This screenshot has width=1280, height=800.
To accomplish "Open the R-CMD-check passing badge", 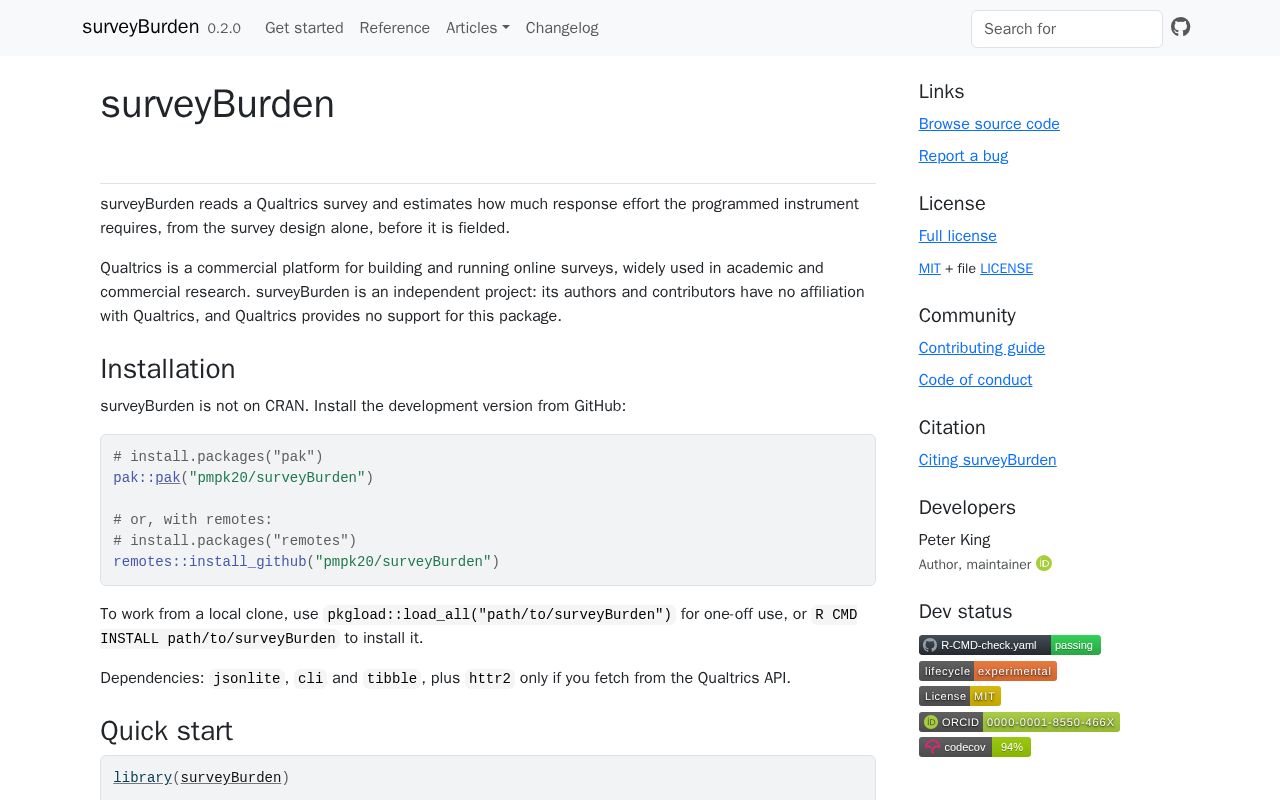I will point(1010,645).
